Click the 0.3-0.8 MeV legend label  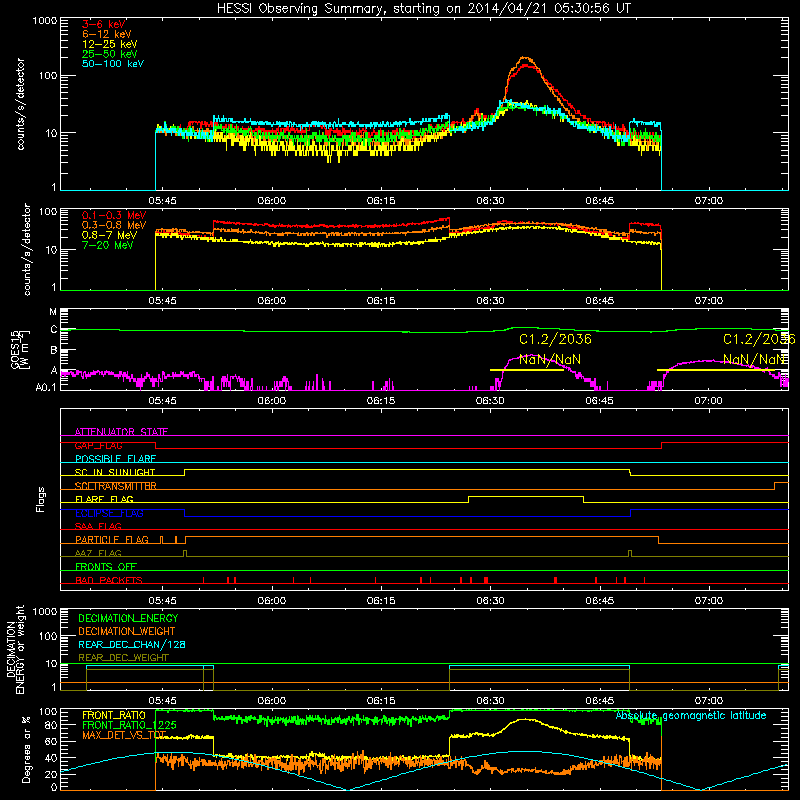[114, 225]
